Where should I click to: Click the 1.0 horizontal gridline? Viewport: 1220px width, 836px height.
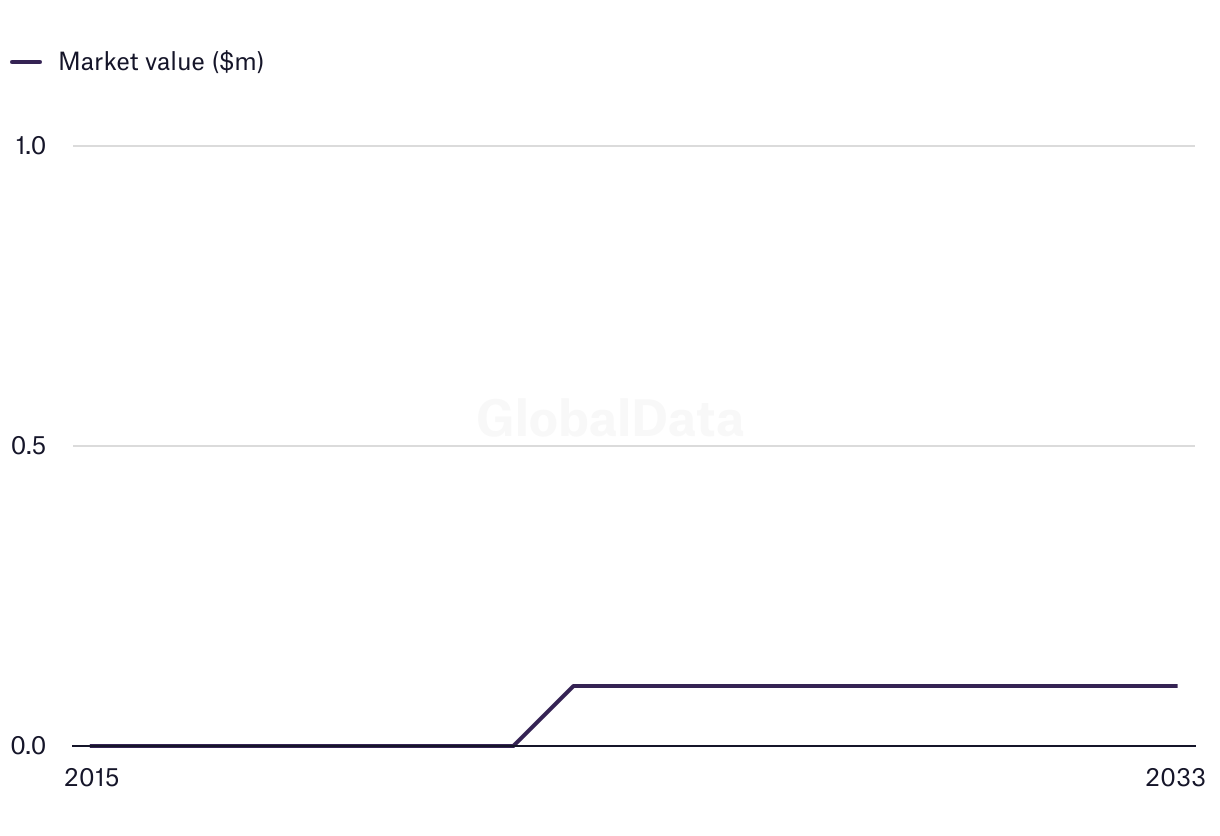click(630, 146)
